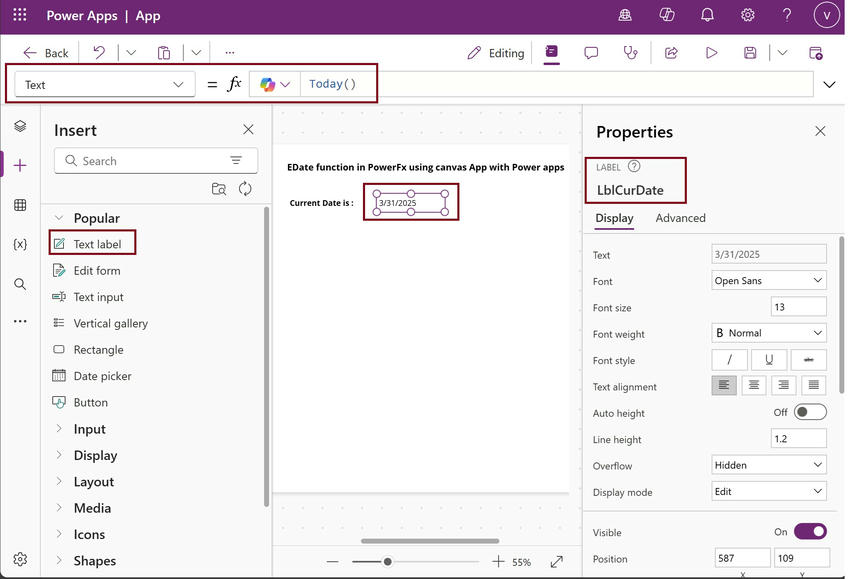Insert a Vertical gallery control
This screenshot has width=850, height=579.
(x=100, y=324)
